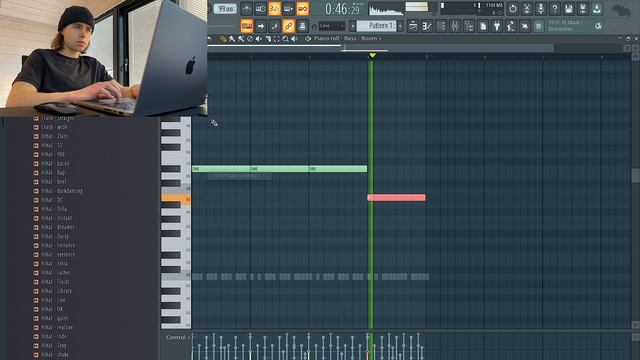Viewport: 640px width, 360px height.
Task: Click the circular arrow undo history icon
Action: tap(513, 9)
